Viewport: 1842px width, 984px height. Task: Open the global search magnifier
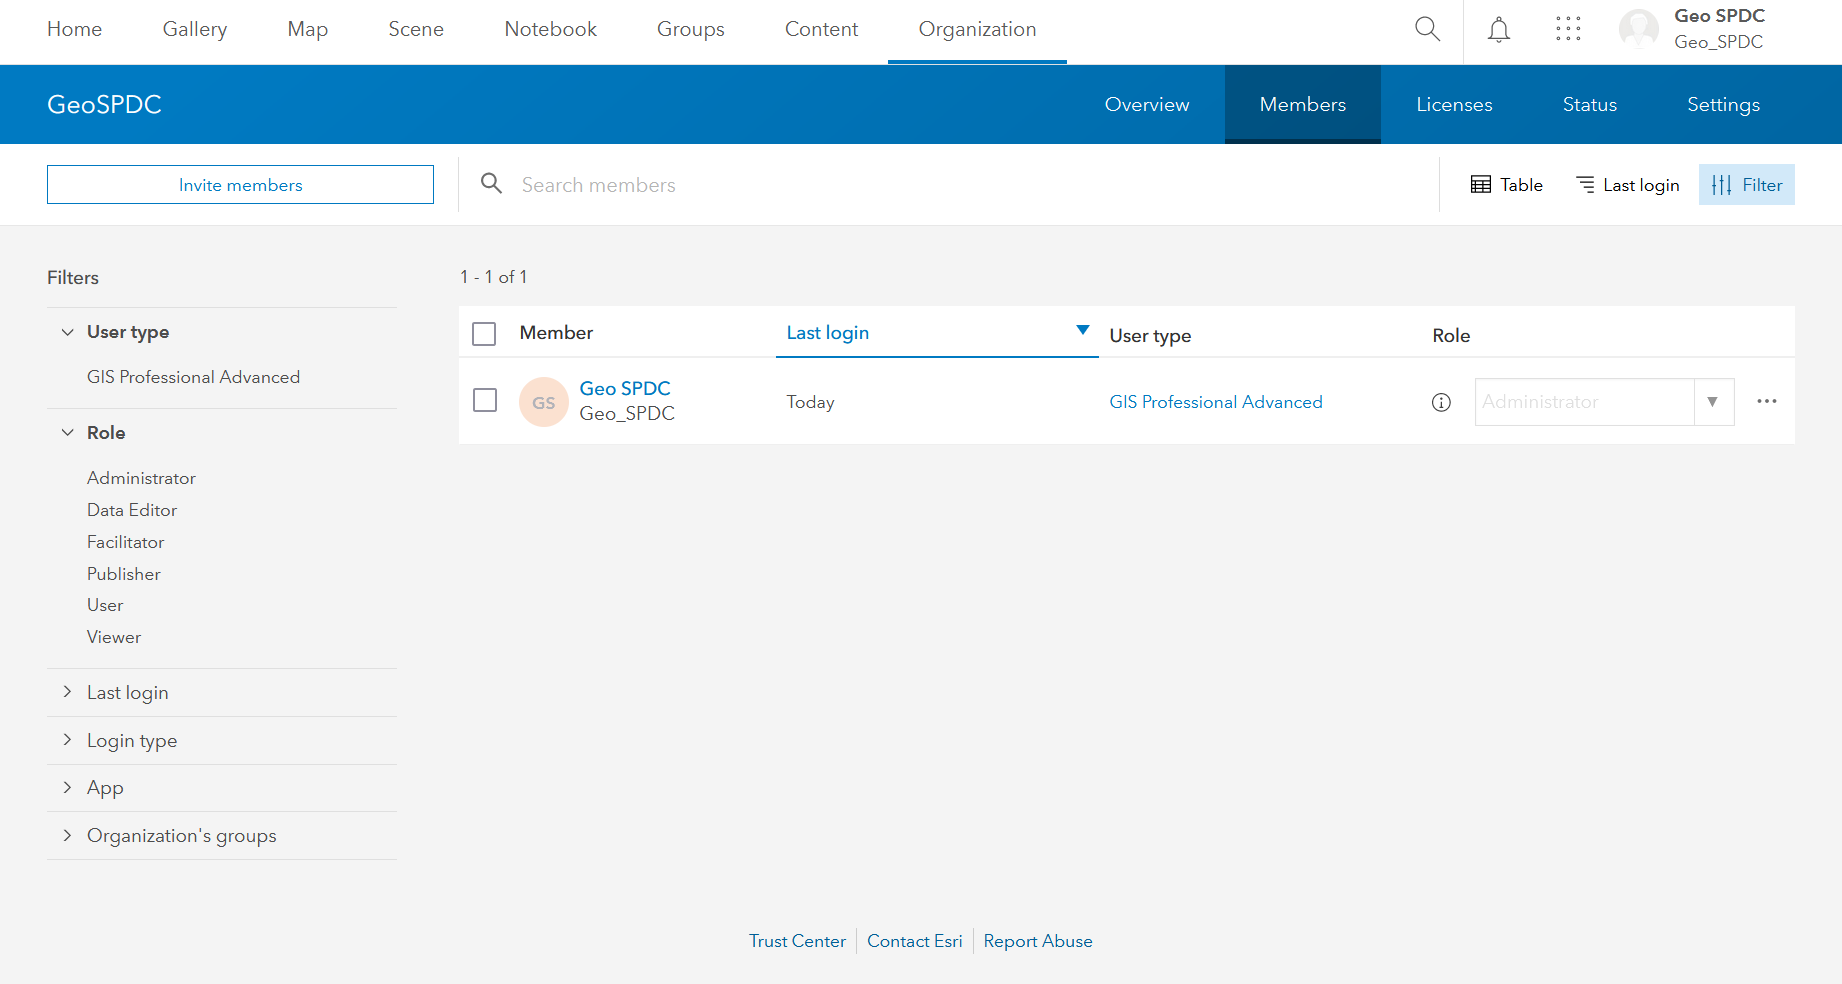pyautogui.click(x=1427, y=29)
